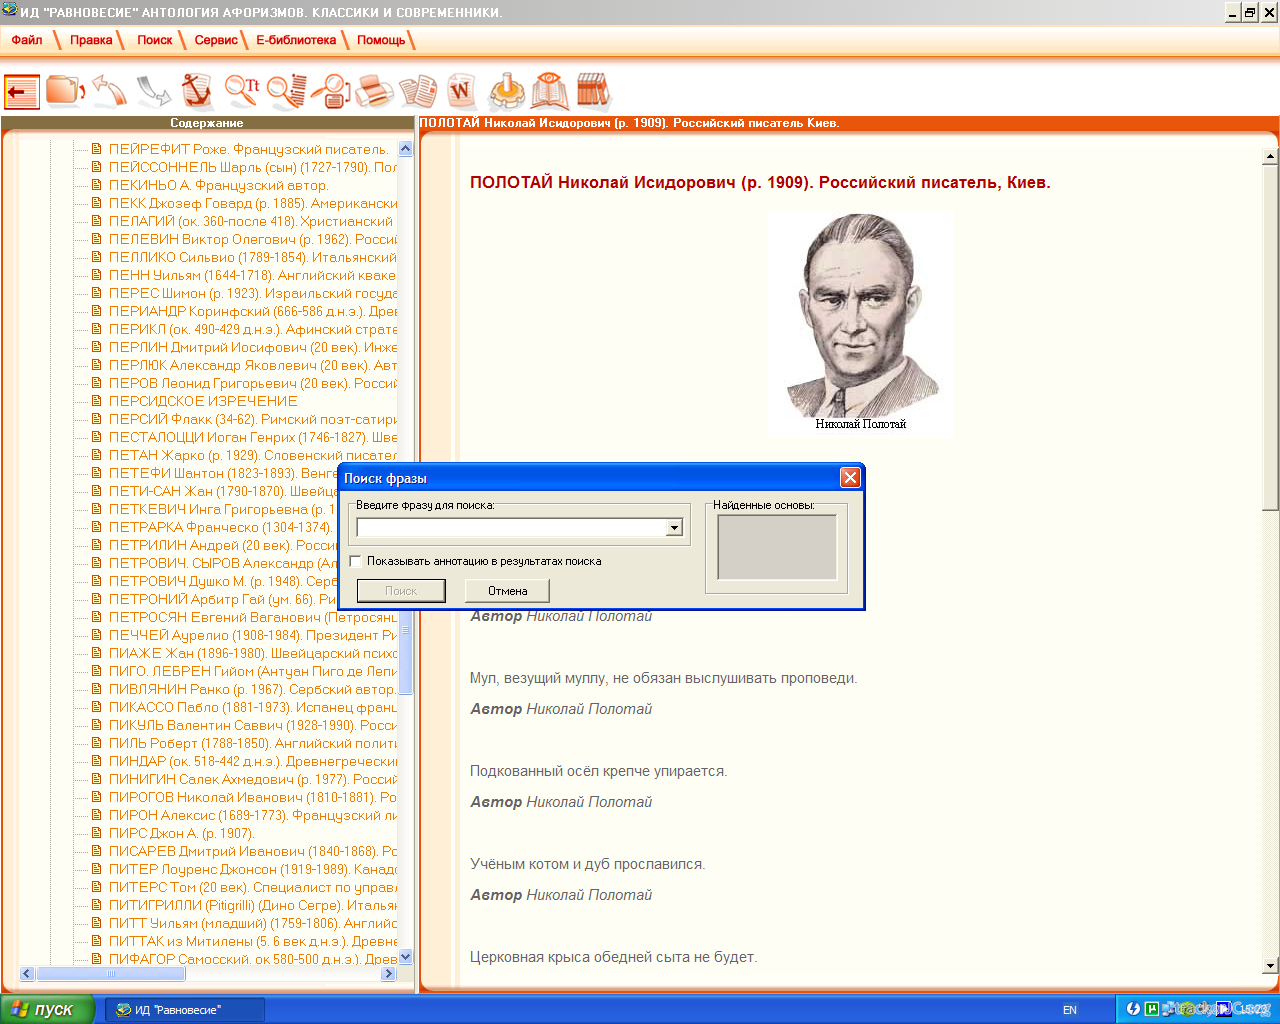The height and width of the screenshot is (1024, 1280).
Task: Click the orange folder icon in toolbar
Action: coord(65,91)
